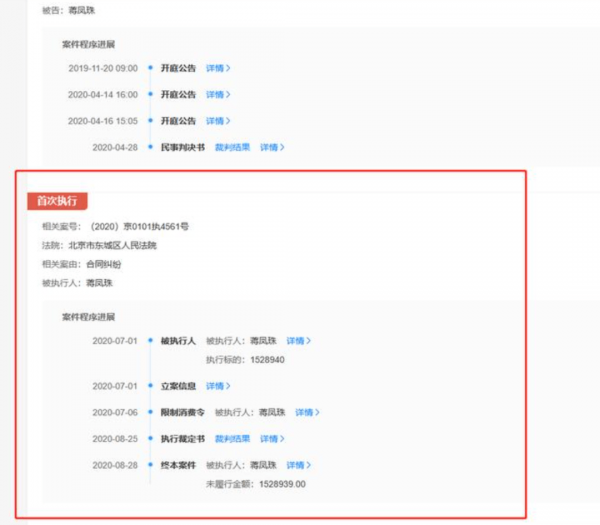The height and width of the screenshot is (525, 600).
Task: Open 详情 for the 2020-04-14 开庭公告
Action: point(215,94)
